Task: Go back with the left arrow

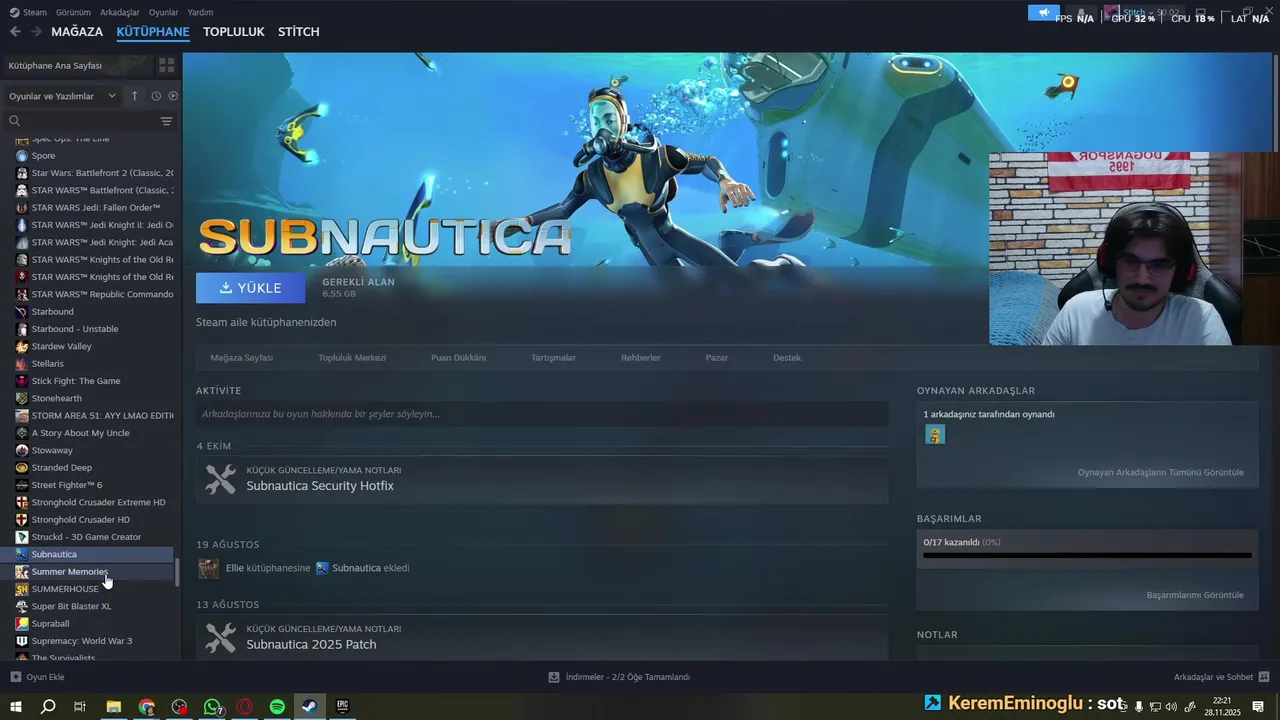Action: (15, 32)
